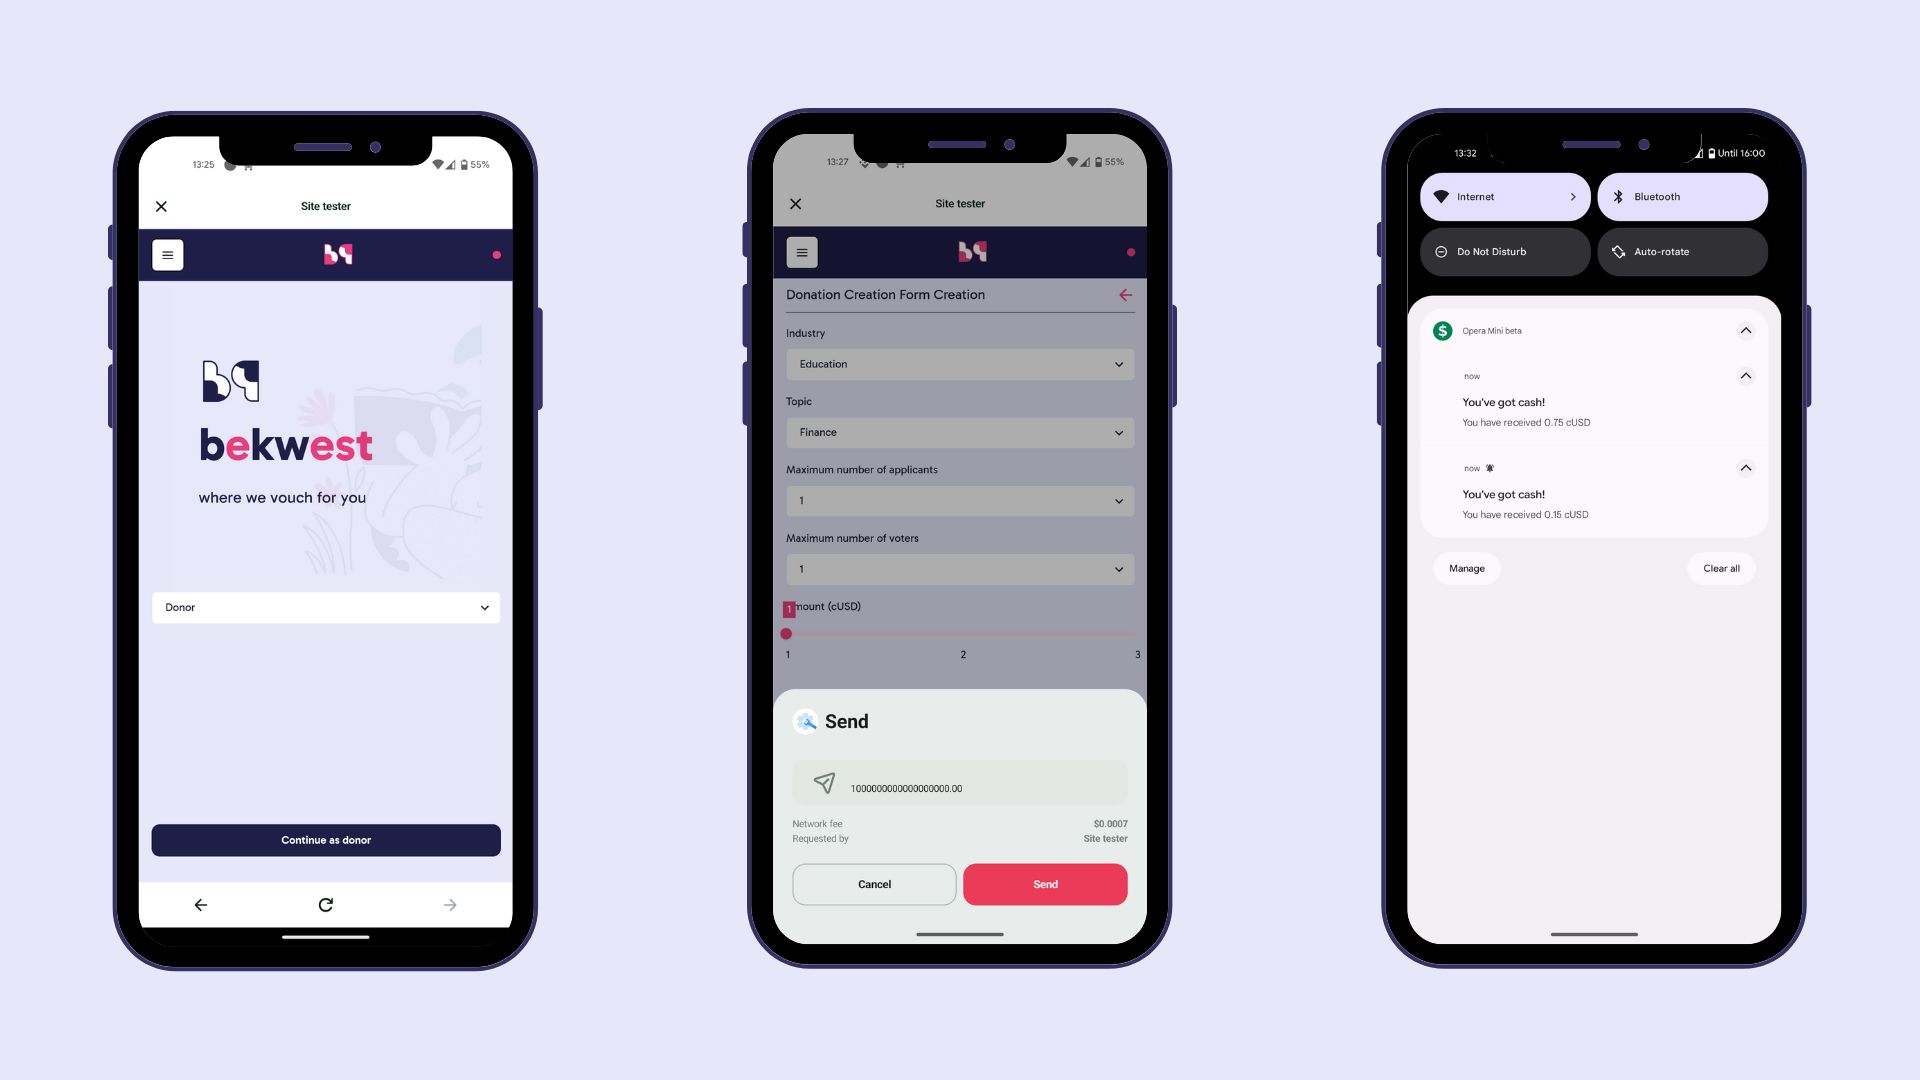Cancel the pending send transaction
The height and width of the screenshot is (1080, 1920).
tap(874, 884)
